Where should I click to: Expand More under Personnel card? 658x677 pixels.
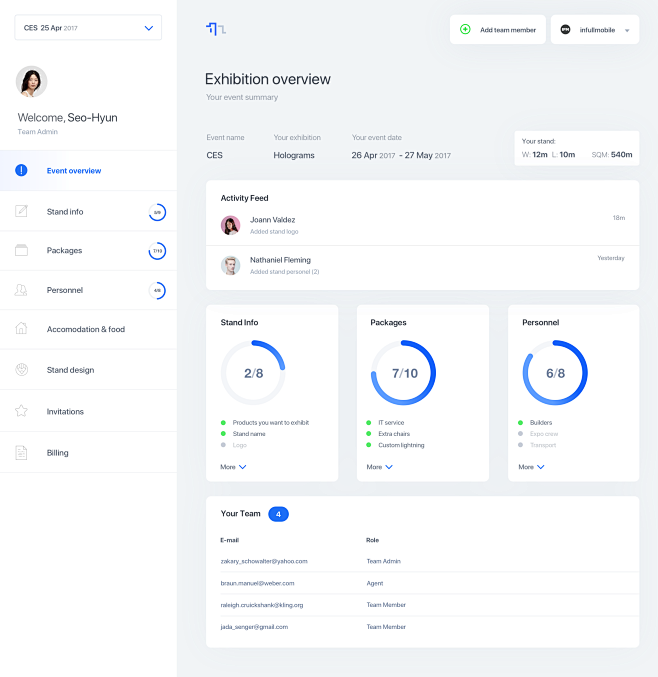point(531,467)
